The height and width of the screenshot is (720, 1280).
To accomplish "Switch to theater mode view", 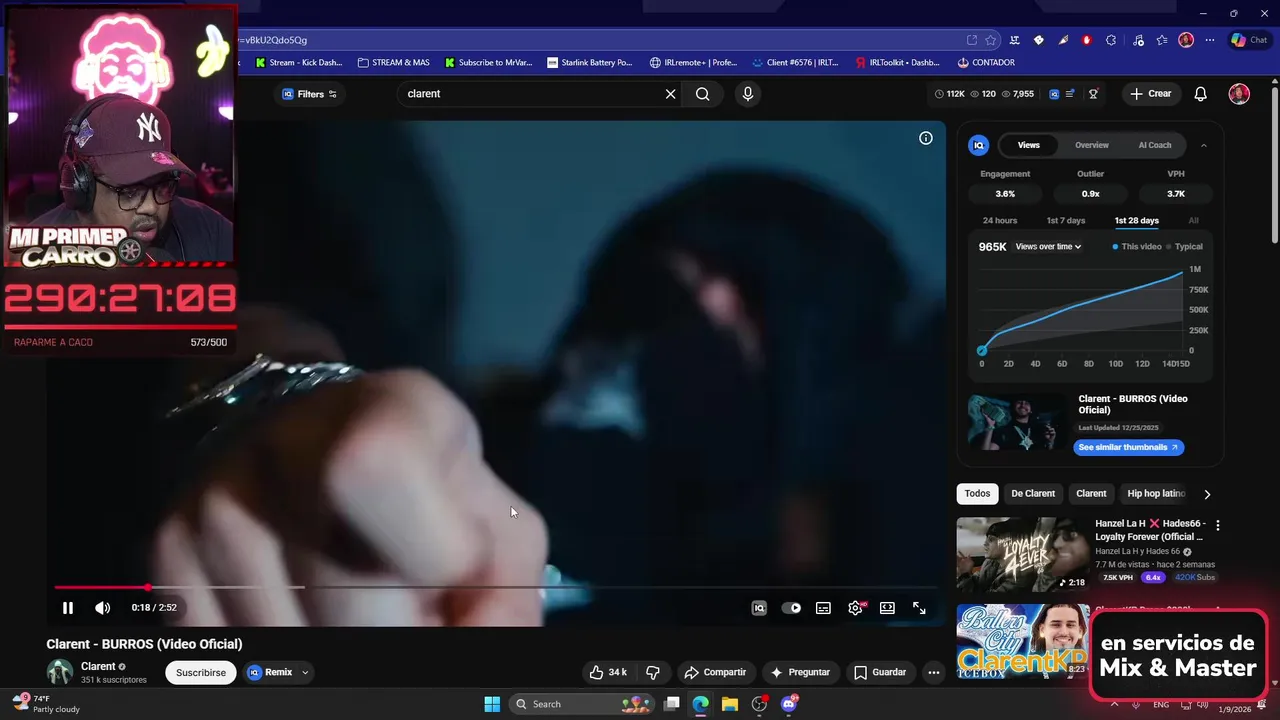I will point(887,608).
